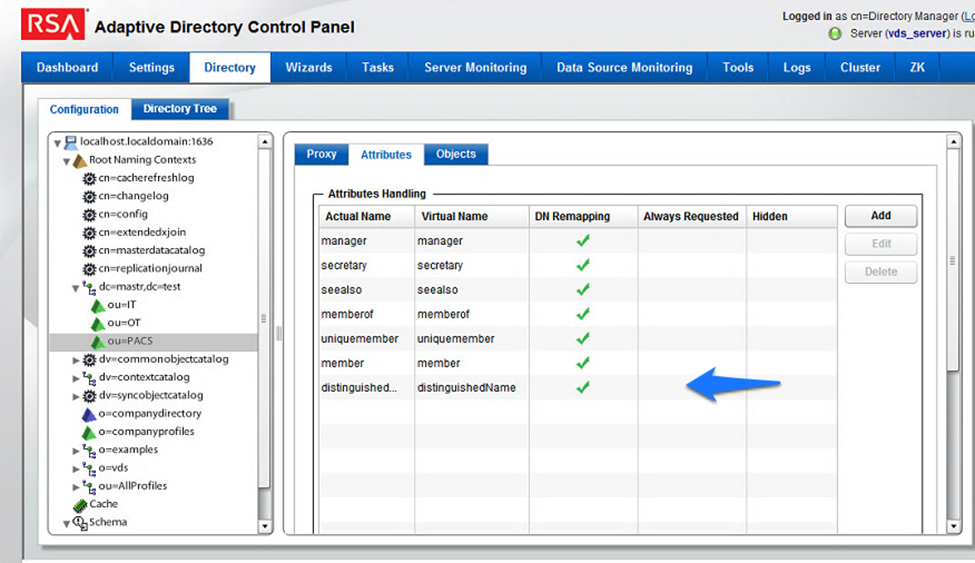Click the Edit attribute button

880,244
